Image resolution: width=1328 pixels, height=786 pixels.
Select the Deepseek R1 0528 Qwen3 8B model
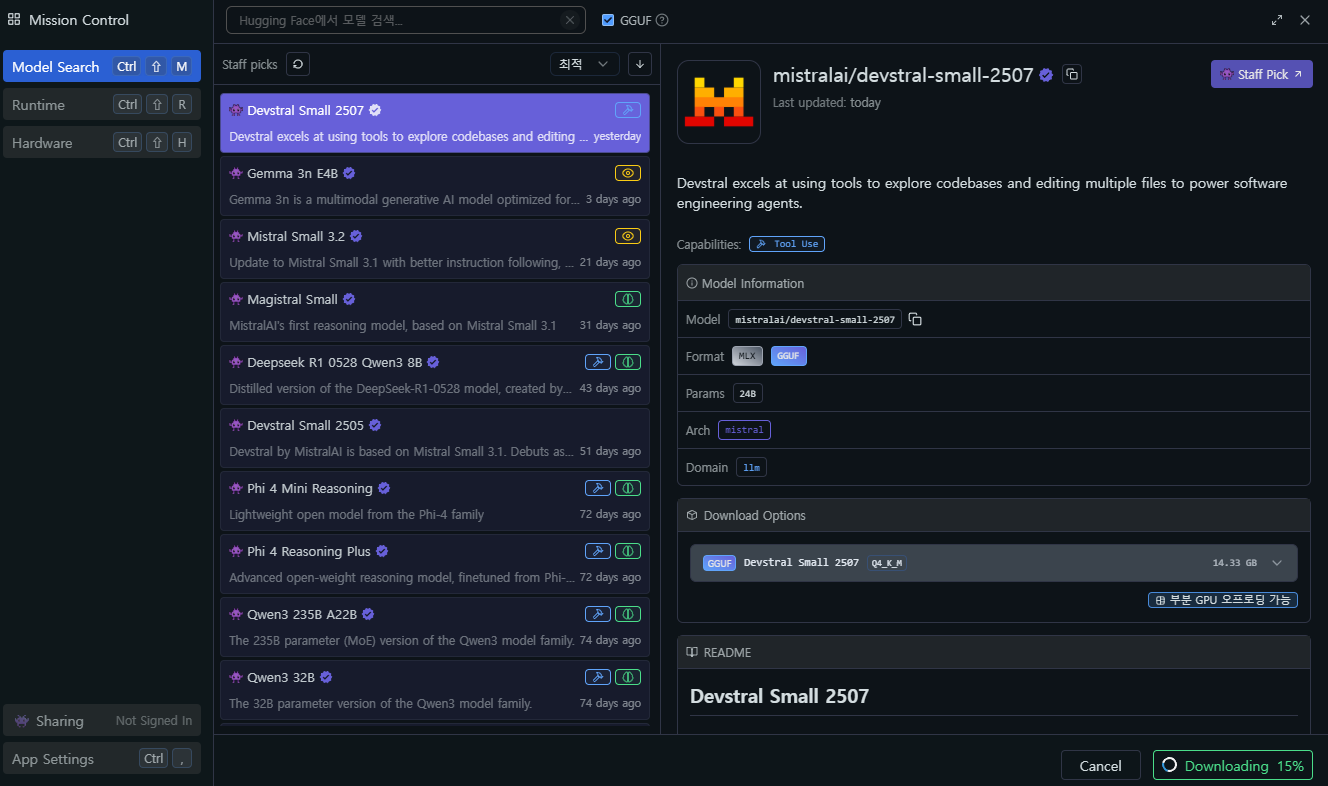[435, 375]
